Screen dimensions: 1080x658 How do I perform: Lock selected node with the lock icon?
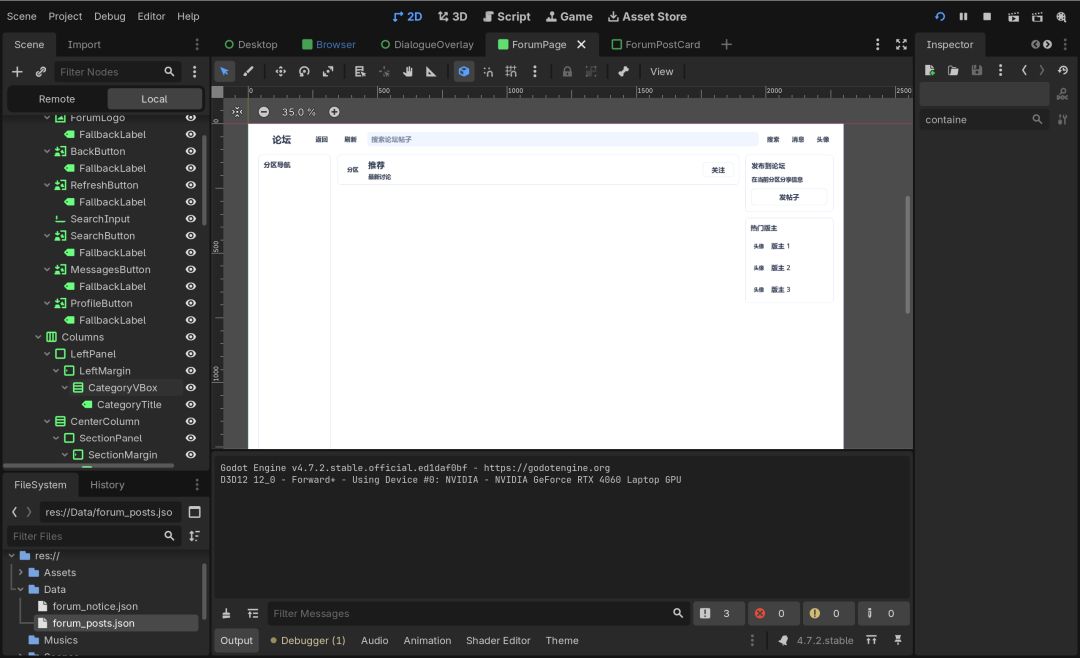point(567,72)
